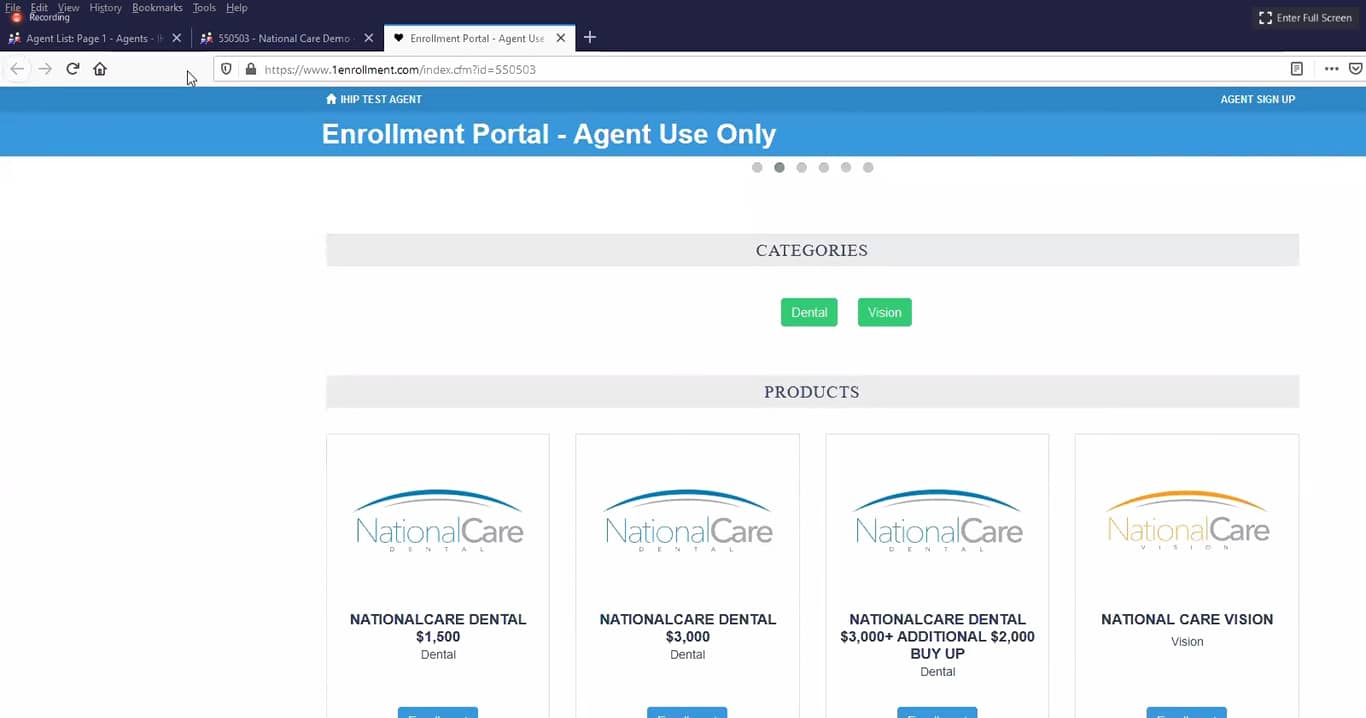The width and height of the screenshot is (1366, 718).
Task: Switch to the Agent List Page 1 tab
Action: coord(96,38)
